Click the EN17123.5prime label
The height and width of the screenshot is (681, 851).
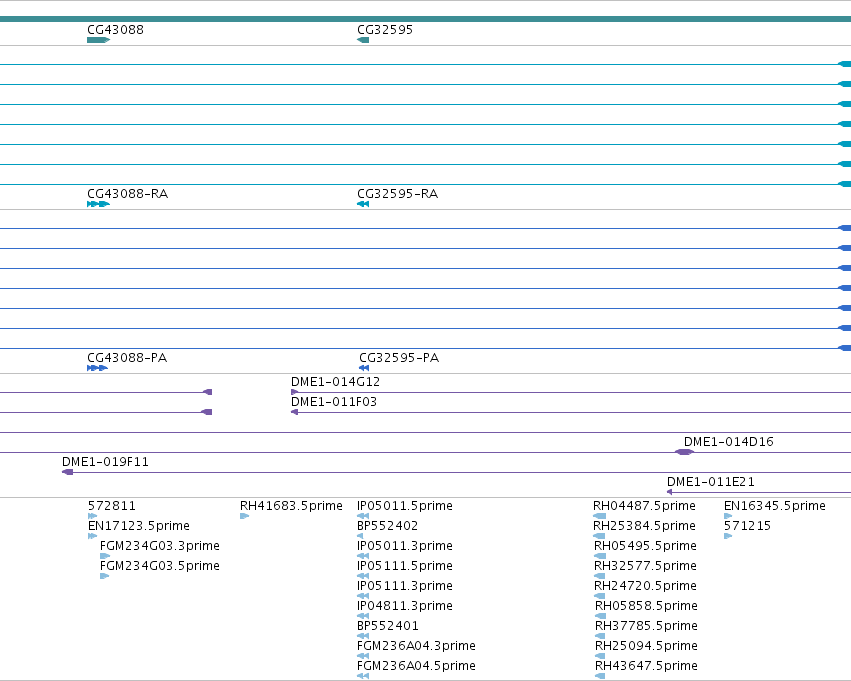click(x=139, y=526)
